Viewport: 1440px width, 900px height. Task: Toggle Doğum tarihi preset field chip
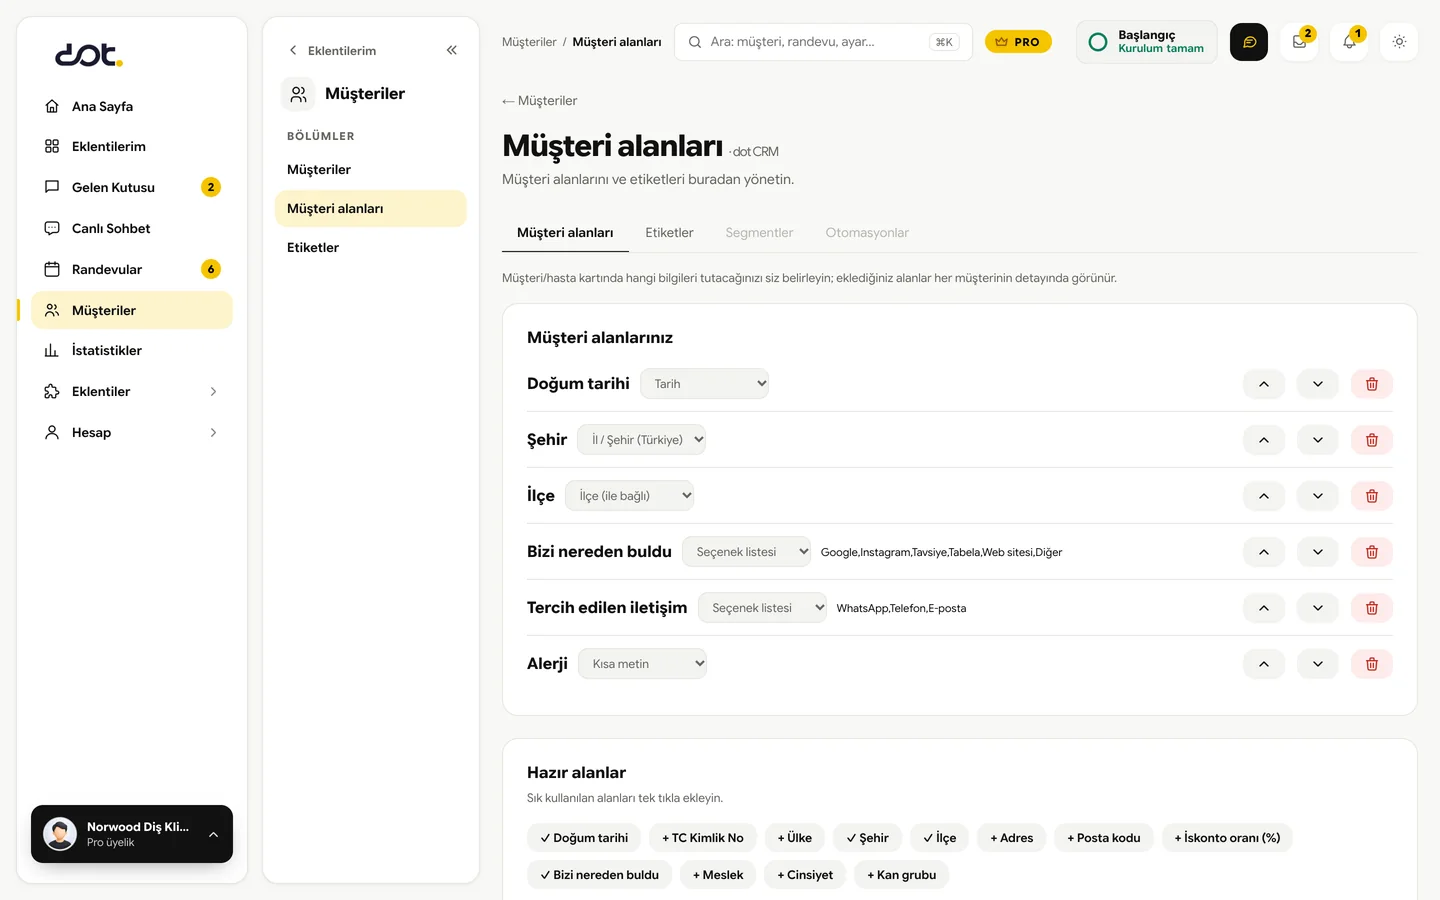[584, 838]
